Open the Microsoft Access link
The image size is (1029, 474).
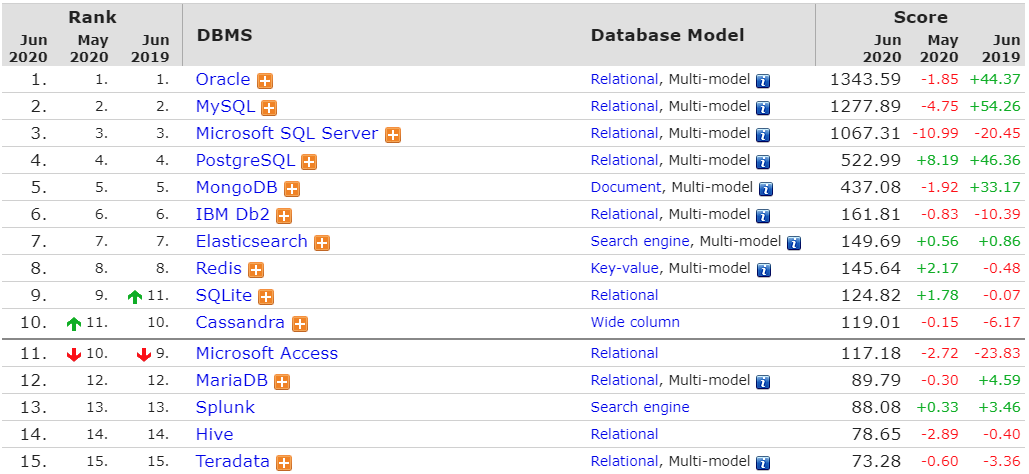pos(266,353)
